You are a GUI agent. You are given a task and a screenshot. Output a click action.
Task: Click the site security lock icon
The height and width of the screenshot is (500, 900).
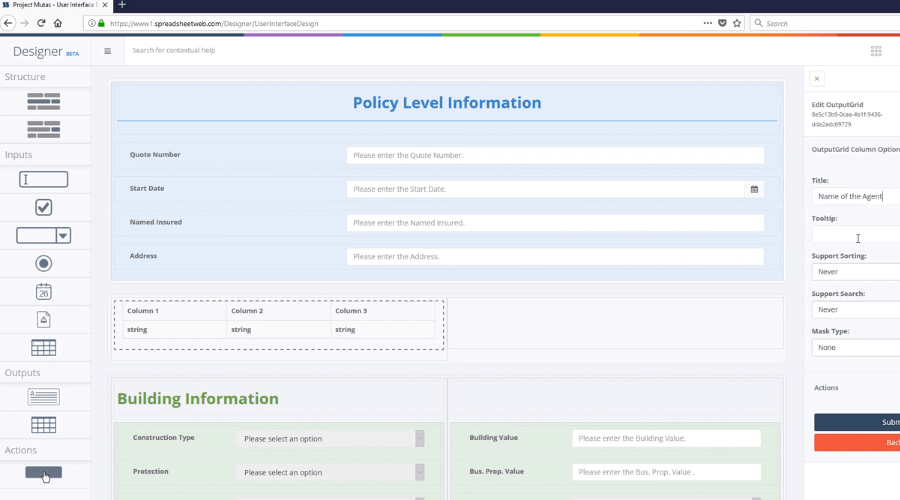pyautogui.click(x=102, y=24)
